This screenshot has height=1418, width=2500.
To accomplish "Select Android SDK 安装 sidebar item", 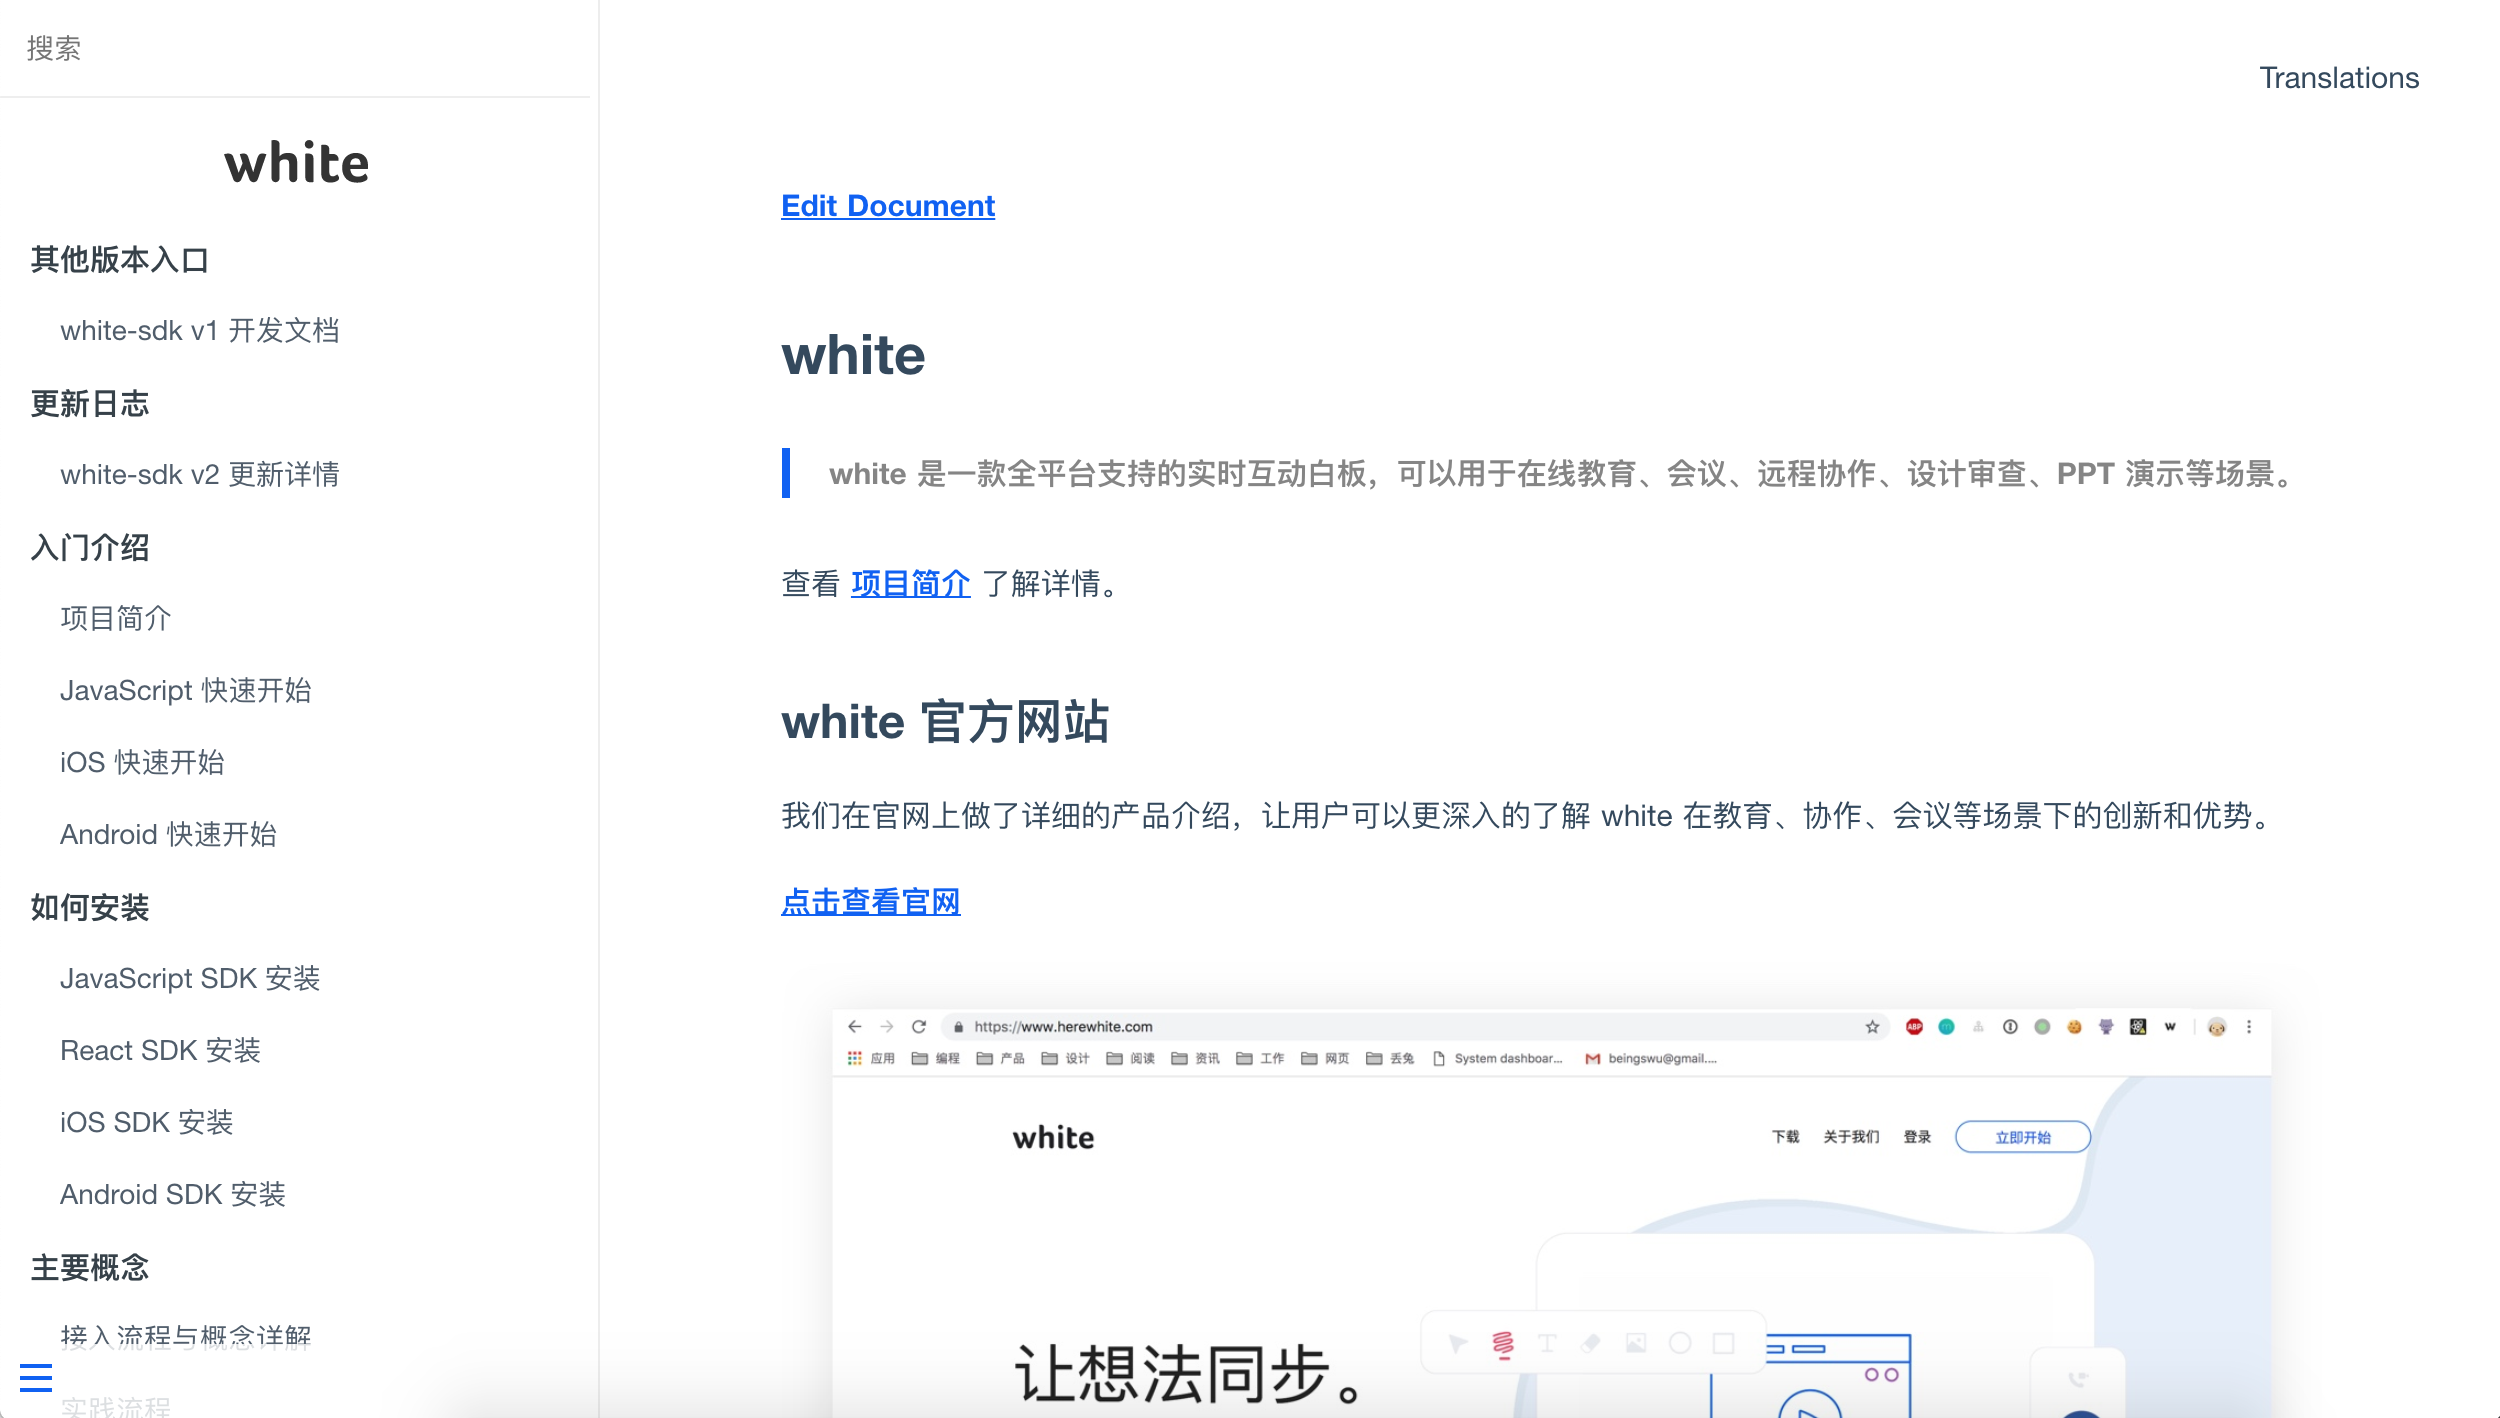I will click(x=172, y=1195).
